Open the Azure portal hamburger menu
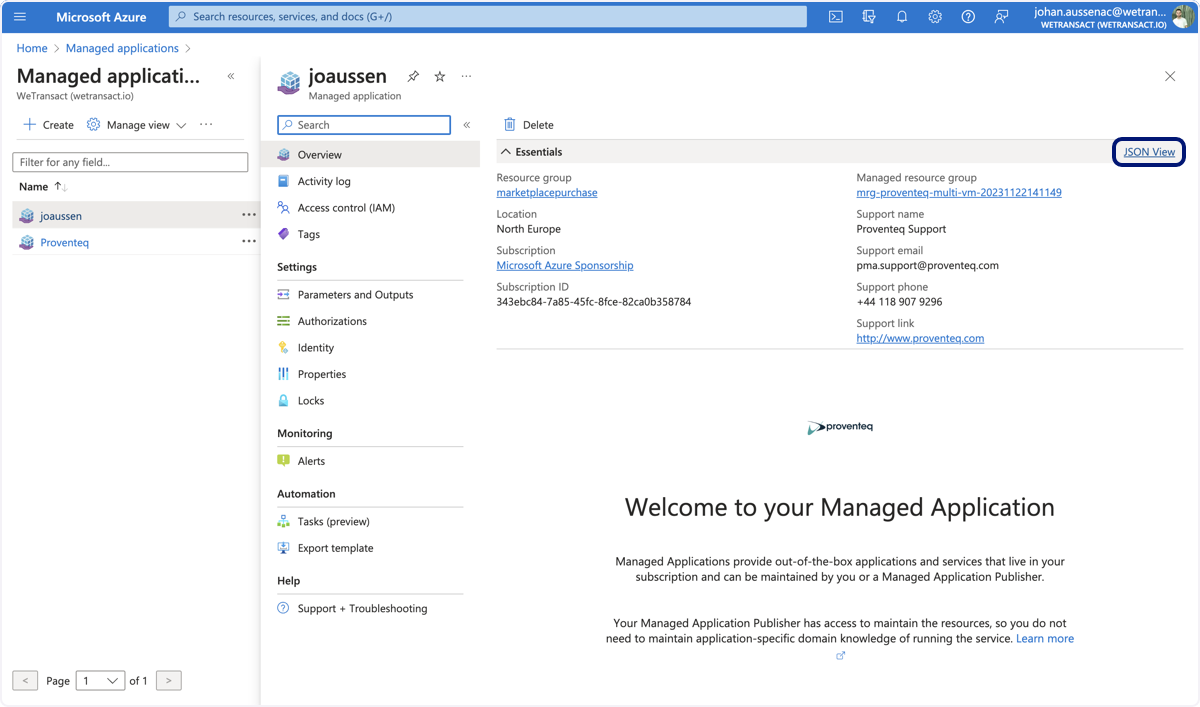1200x707 pixels. point(20,17)
